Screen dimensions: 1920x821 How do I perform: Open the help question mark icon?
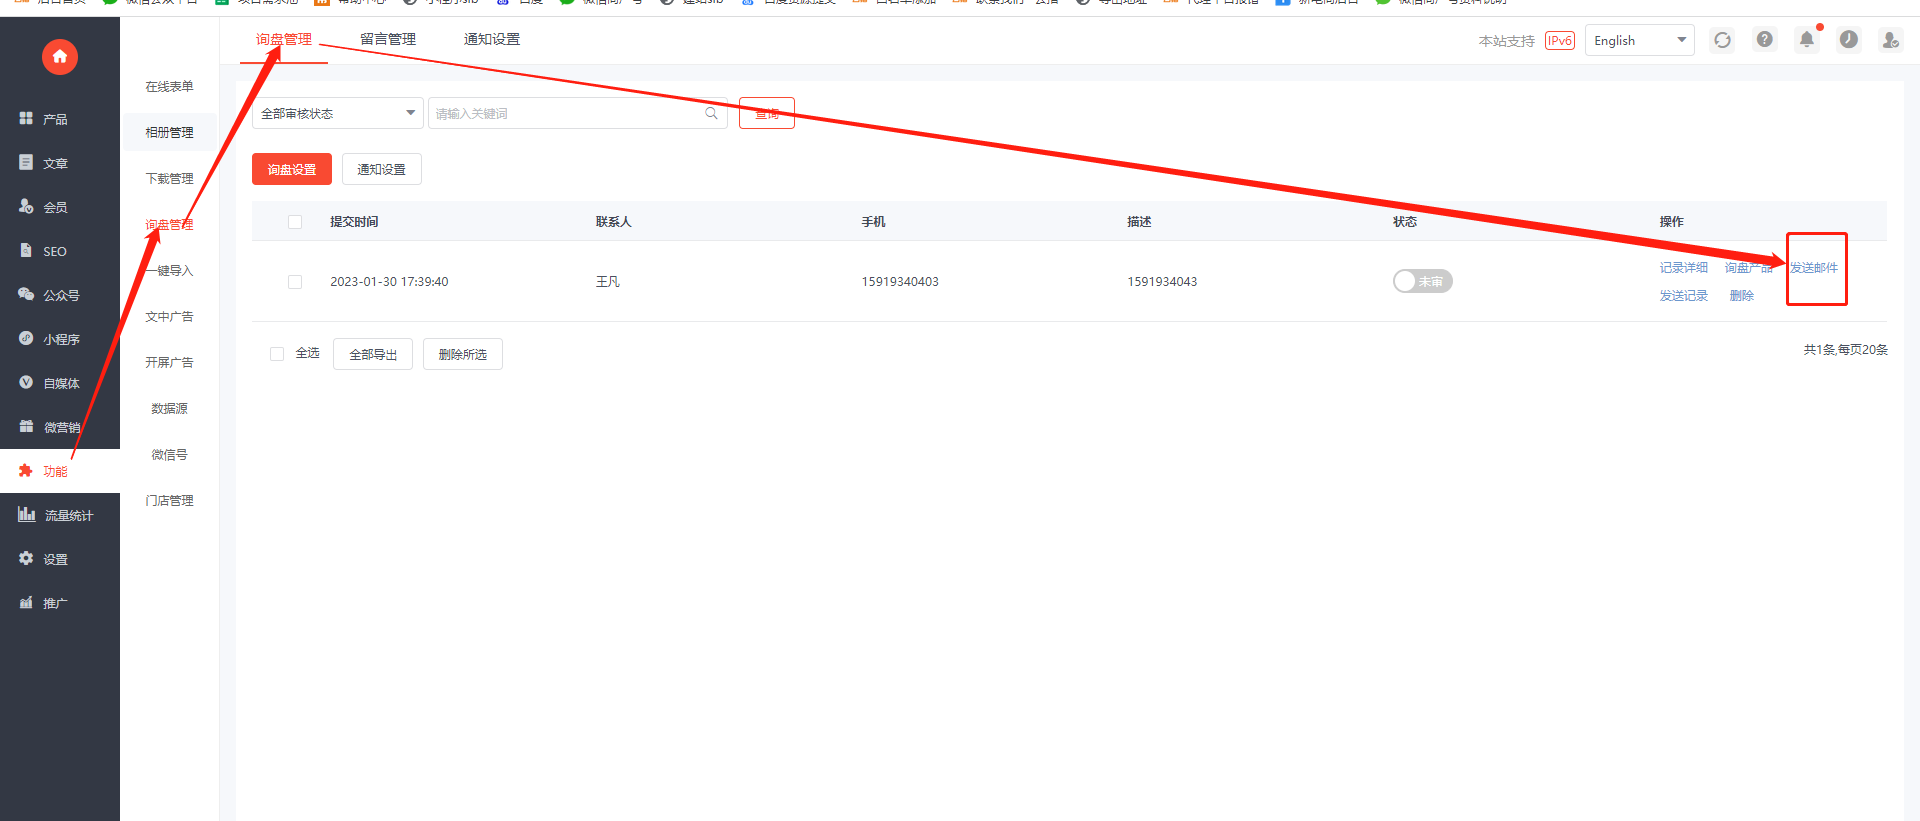coord(1765,39)
